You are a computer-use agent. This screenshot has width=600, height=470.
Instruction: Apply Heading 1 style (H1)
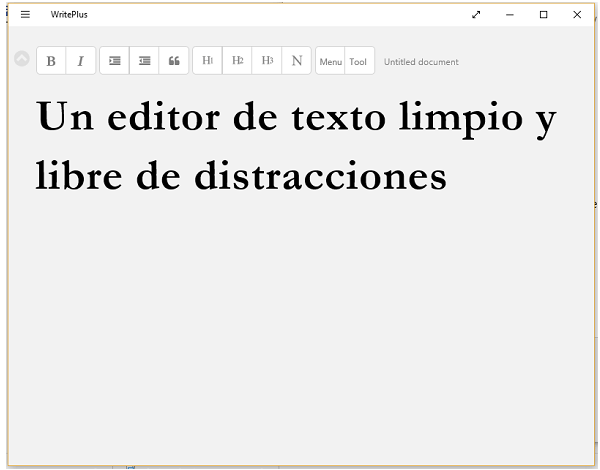click(207, 60)
